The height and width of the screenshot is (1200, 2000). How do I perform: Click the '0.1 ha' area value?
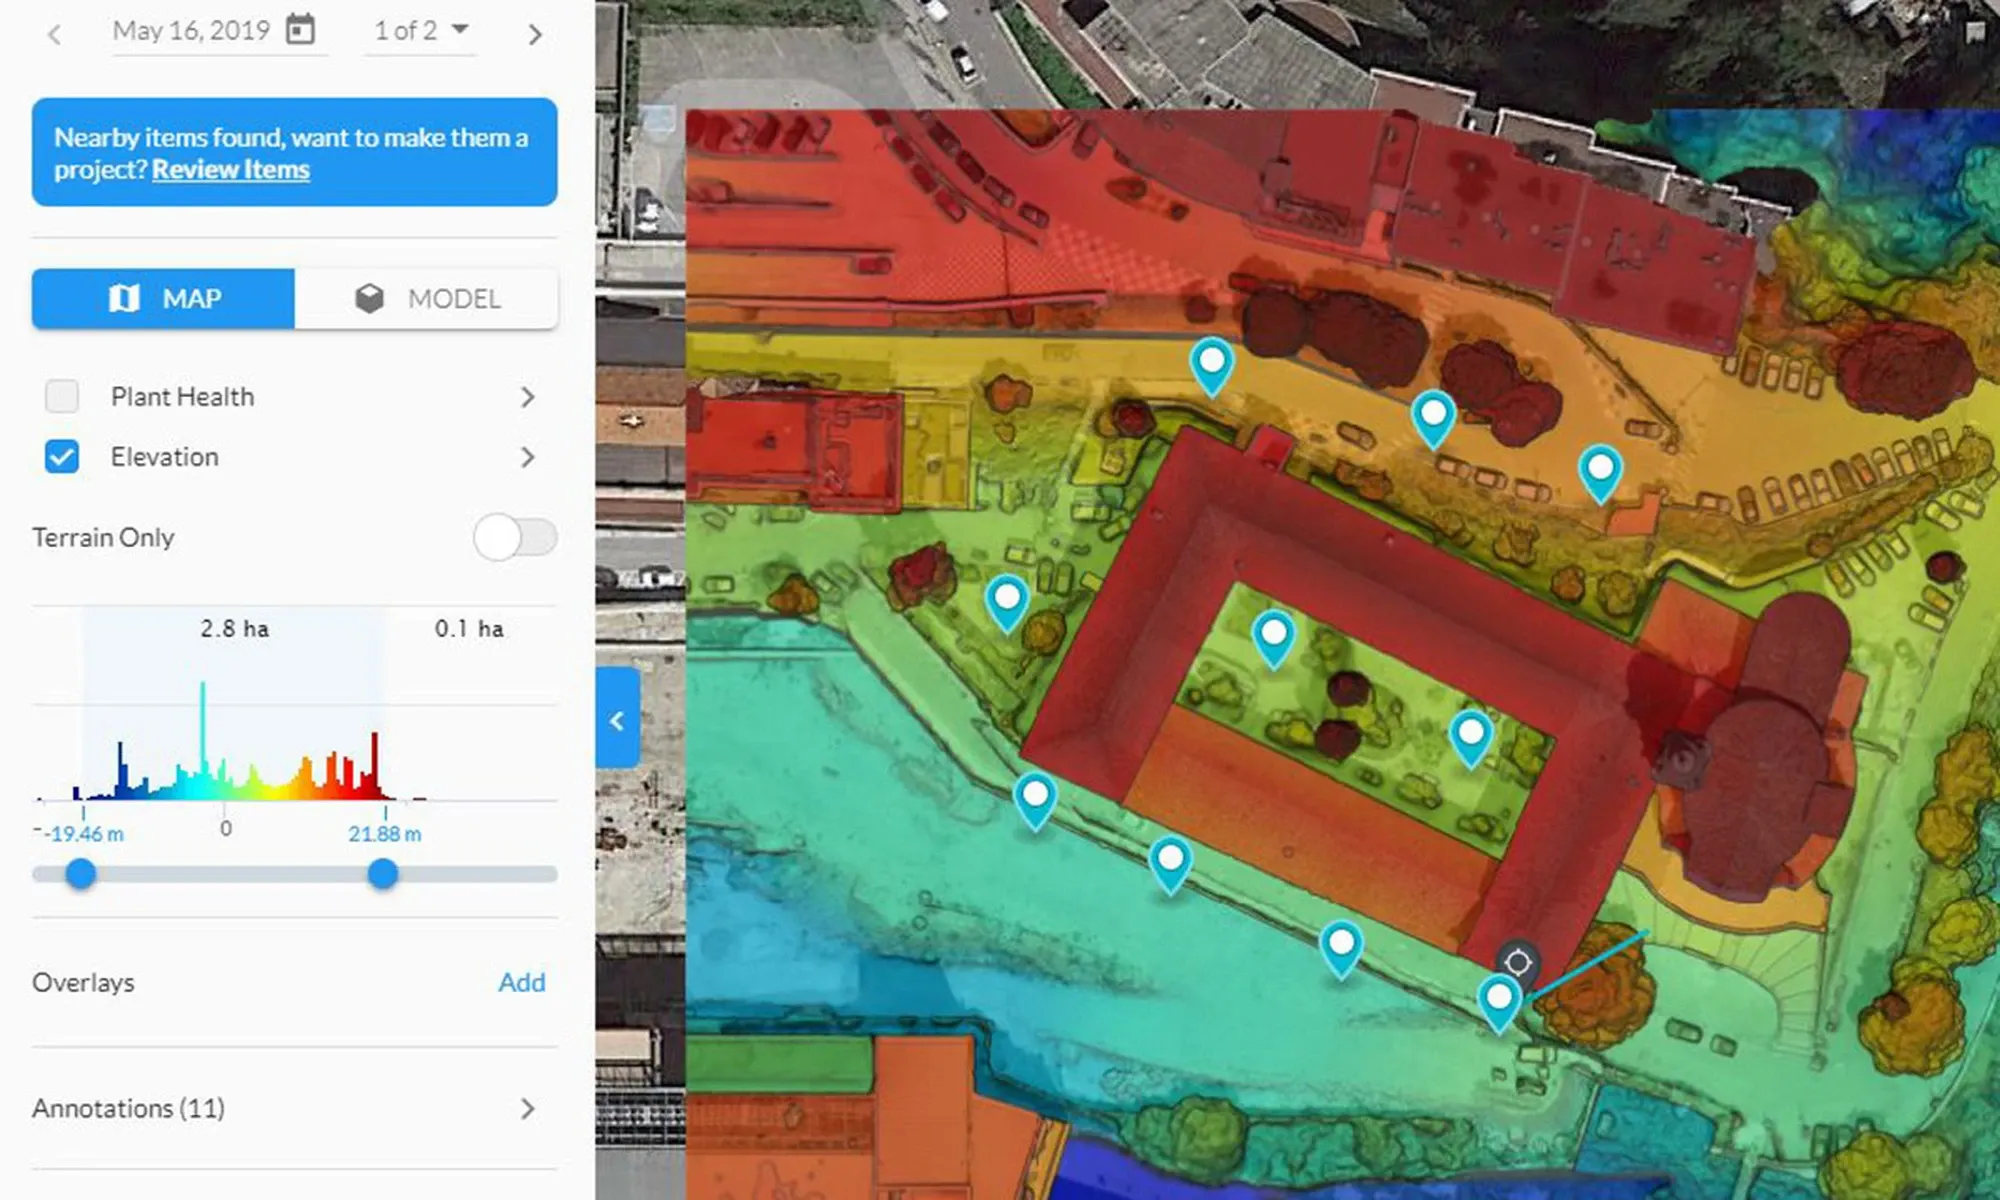(x=469, y=629)
